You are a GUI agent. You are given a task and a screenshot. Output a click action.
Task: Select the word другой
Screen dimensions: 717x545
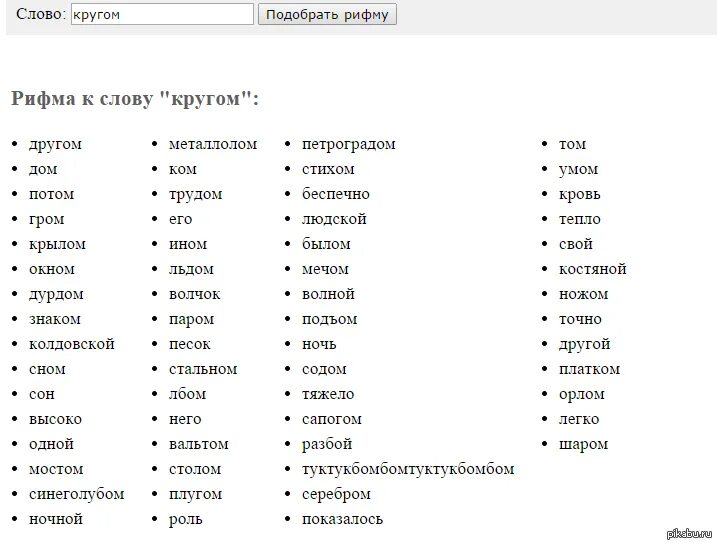[x=584, y=344]
